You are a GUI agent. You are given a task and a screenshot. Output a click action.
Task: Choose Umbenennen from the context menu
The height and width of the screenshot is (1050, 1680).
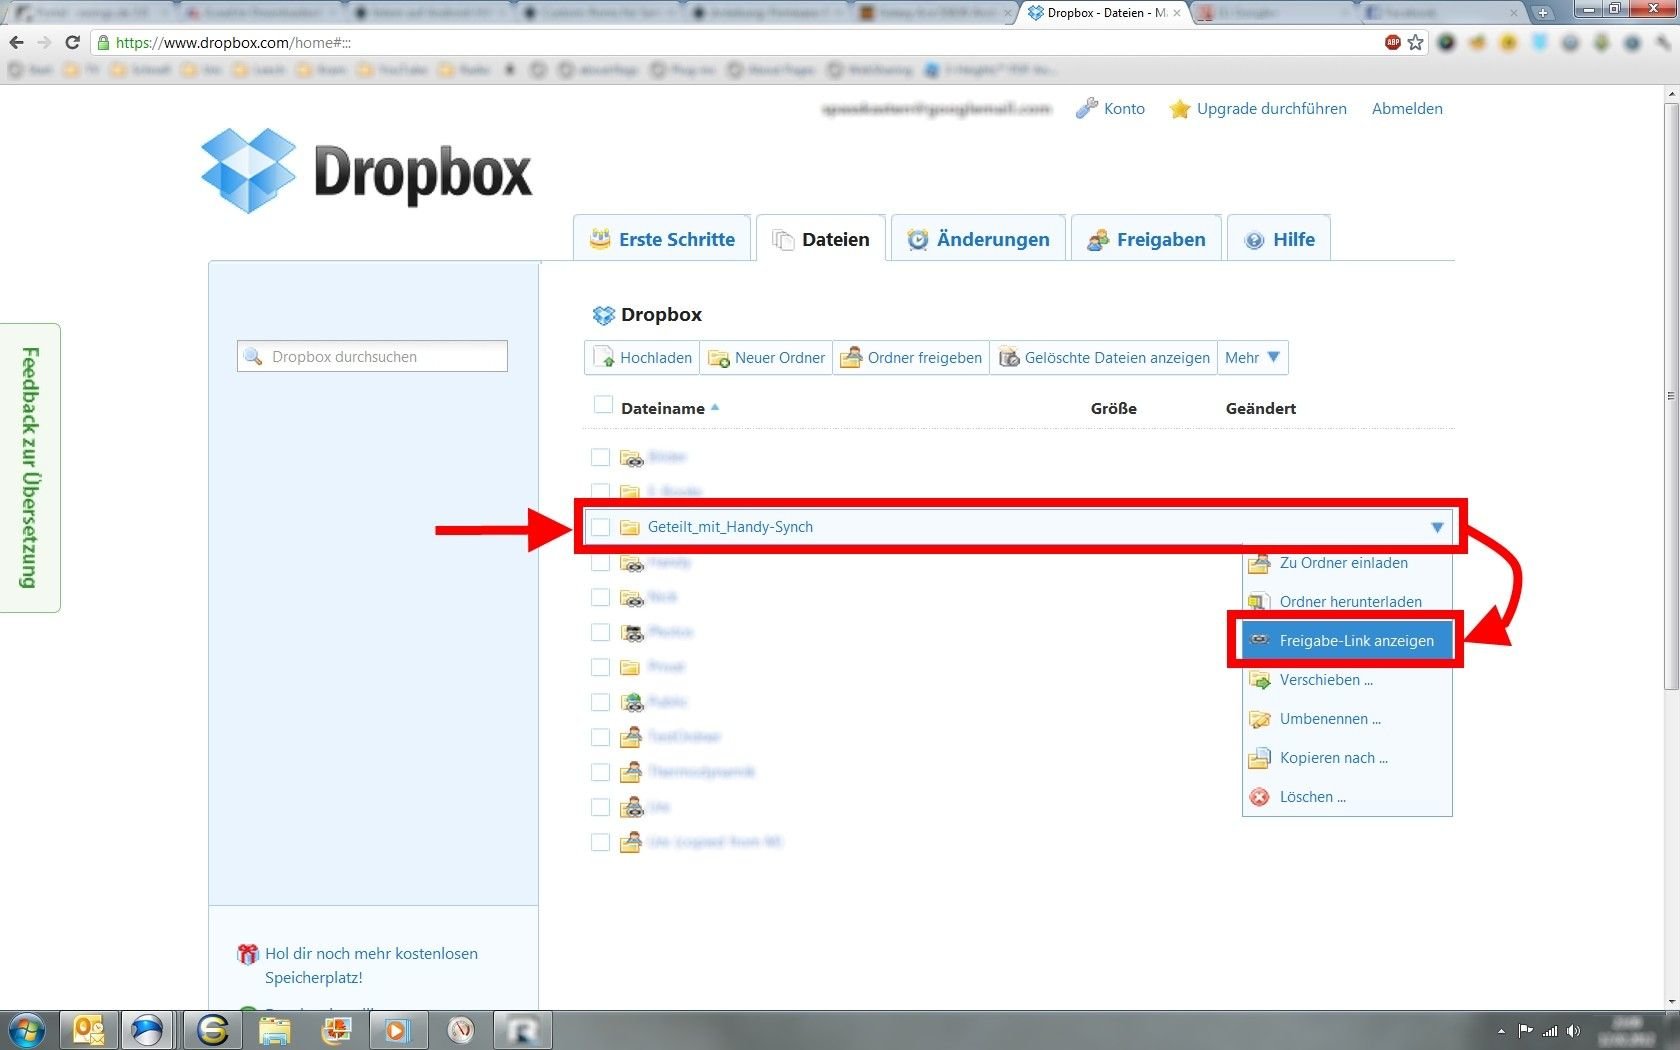point(1347,719)
